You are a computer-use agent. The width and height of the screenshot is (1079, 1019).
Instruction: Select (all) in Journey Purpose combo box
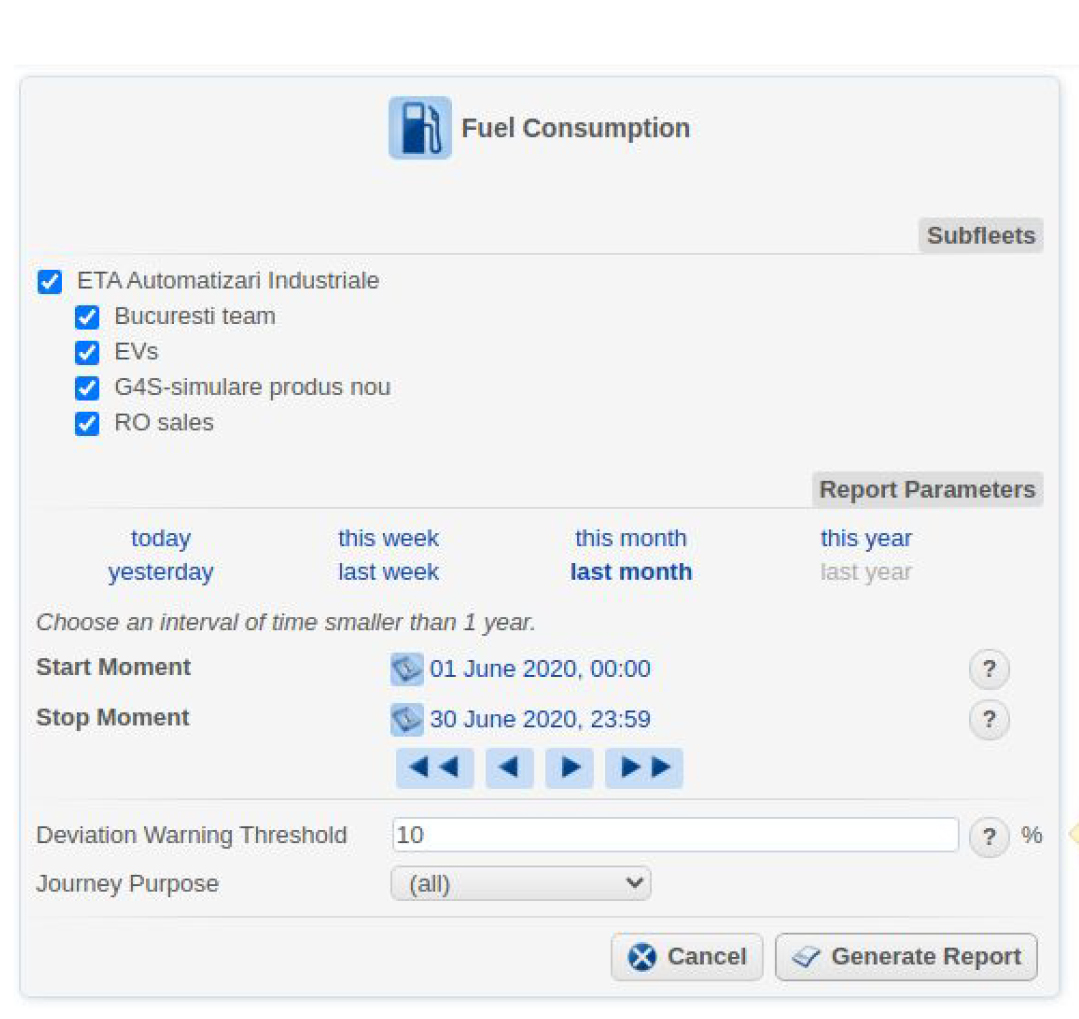click(x=520, y=883)
